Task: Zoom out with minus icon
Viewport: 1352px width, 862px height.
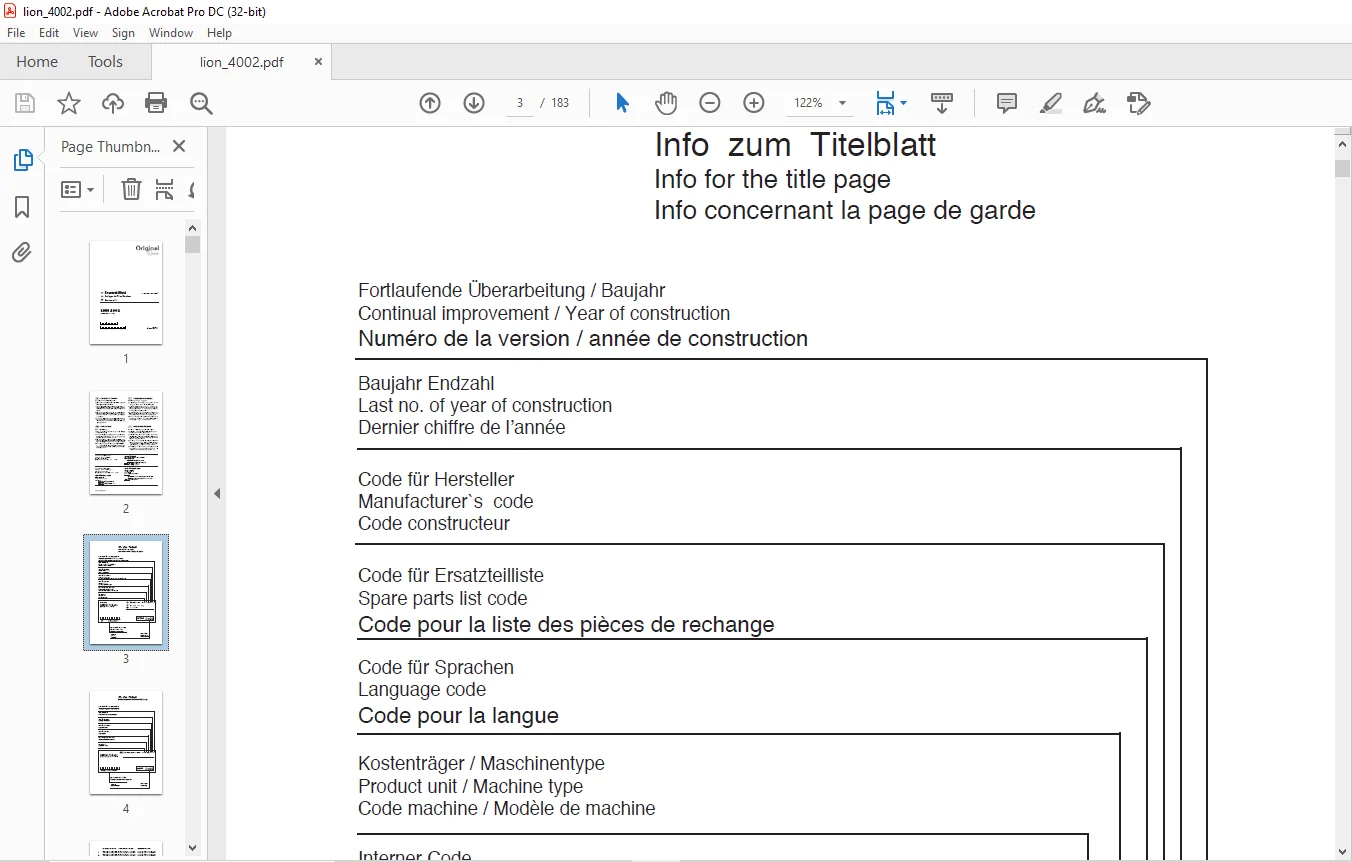Action: click(709, 103)
